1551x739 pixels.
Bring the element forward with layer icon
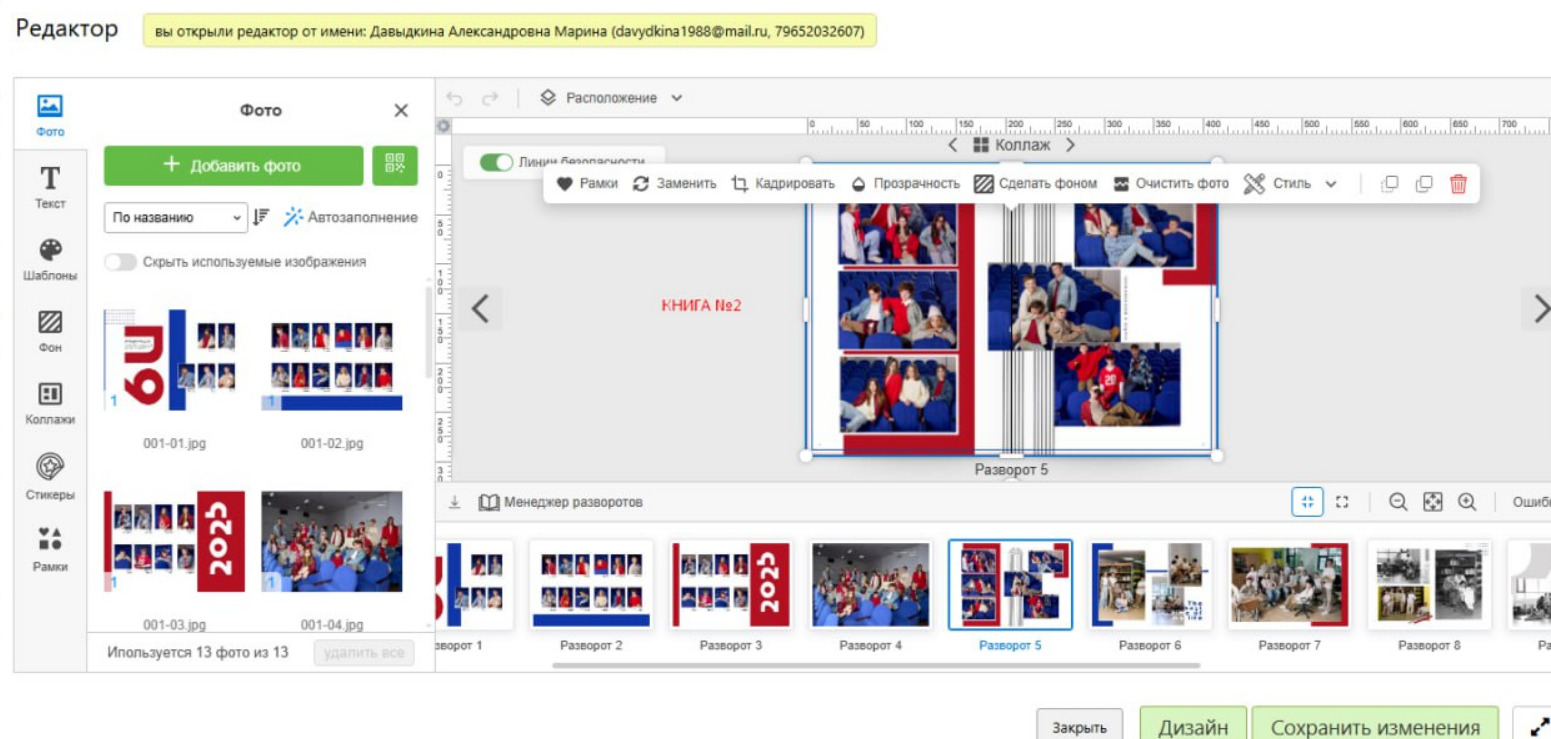pos(1424,184)
